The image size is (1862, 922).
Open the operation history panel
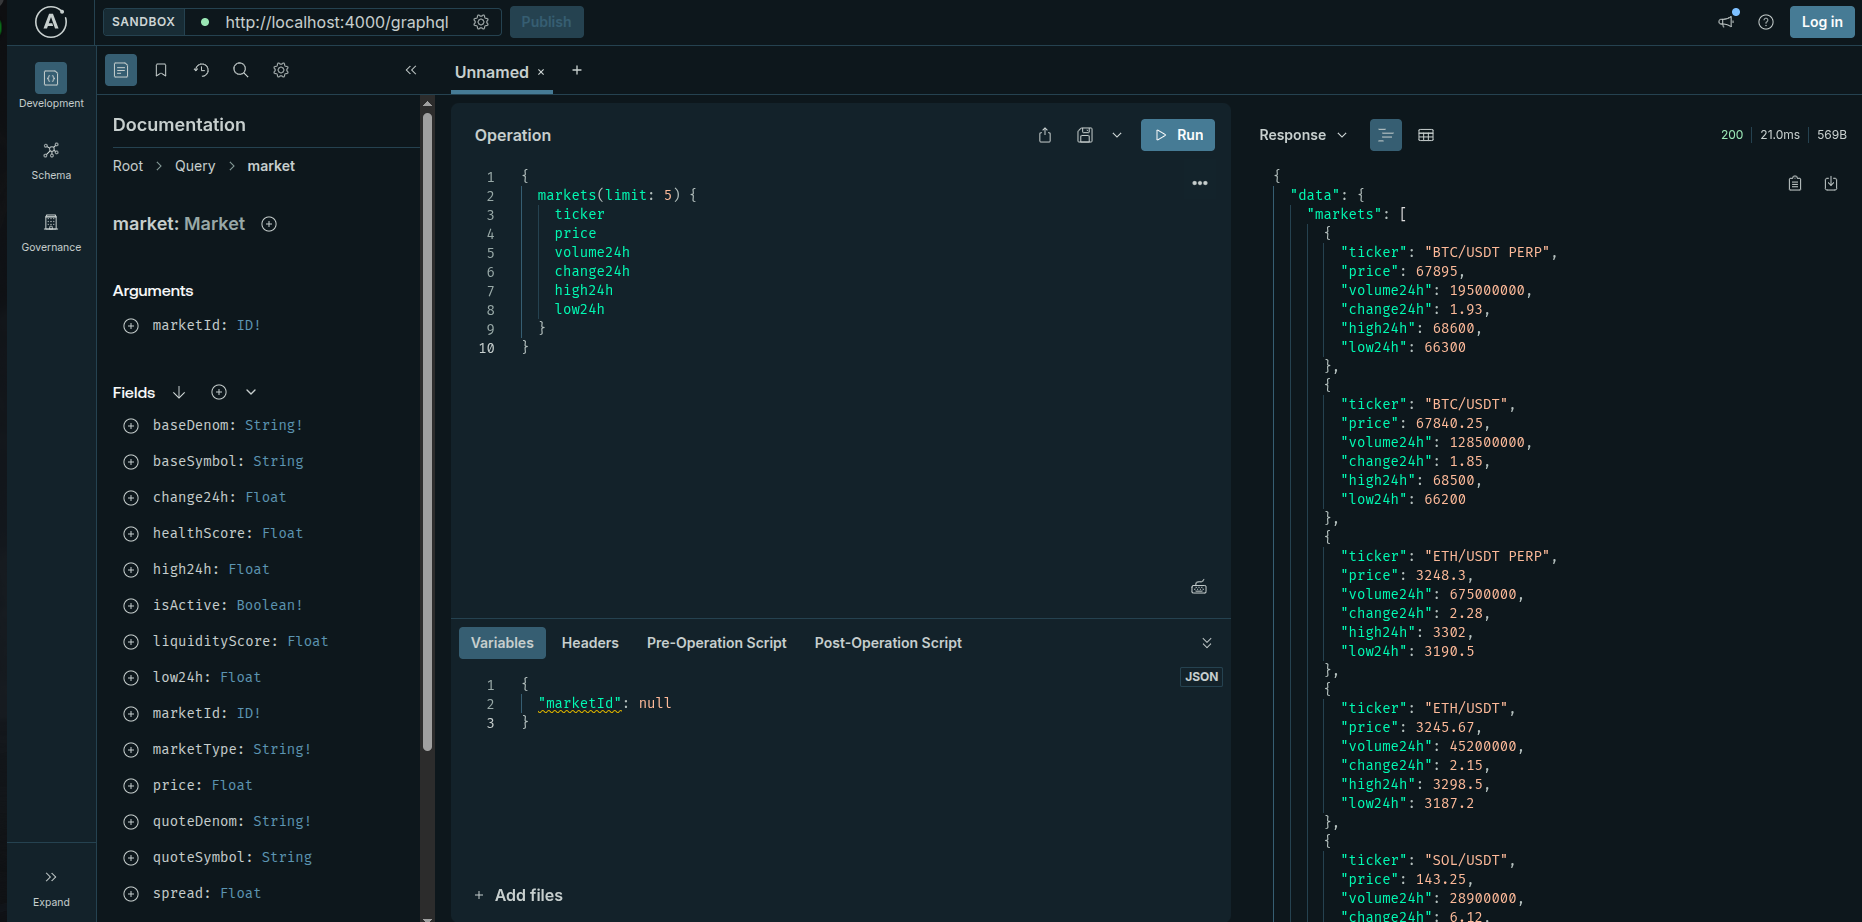coord(201,70)
